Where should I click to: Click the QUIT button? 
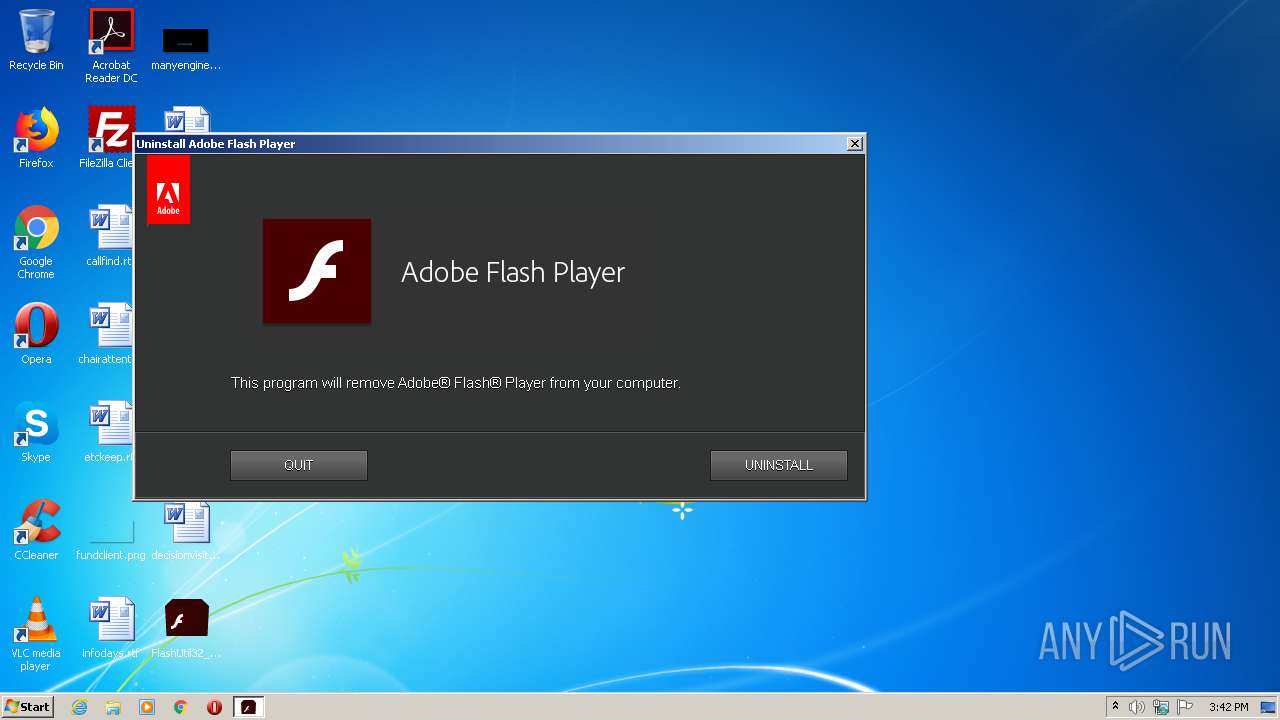point(298,465)
